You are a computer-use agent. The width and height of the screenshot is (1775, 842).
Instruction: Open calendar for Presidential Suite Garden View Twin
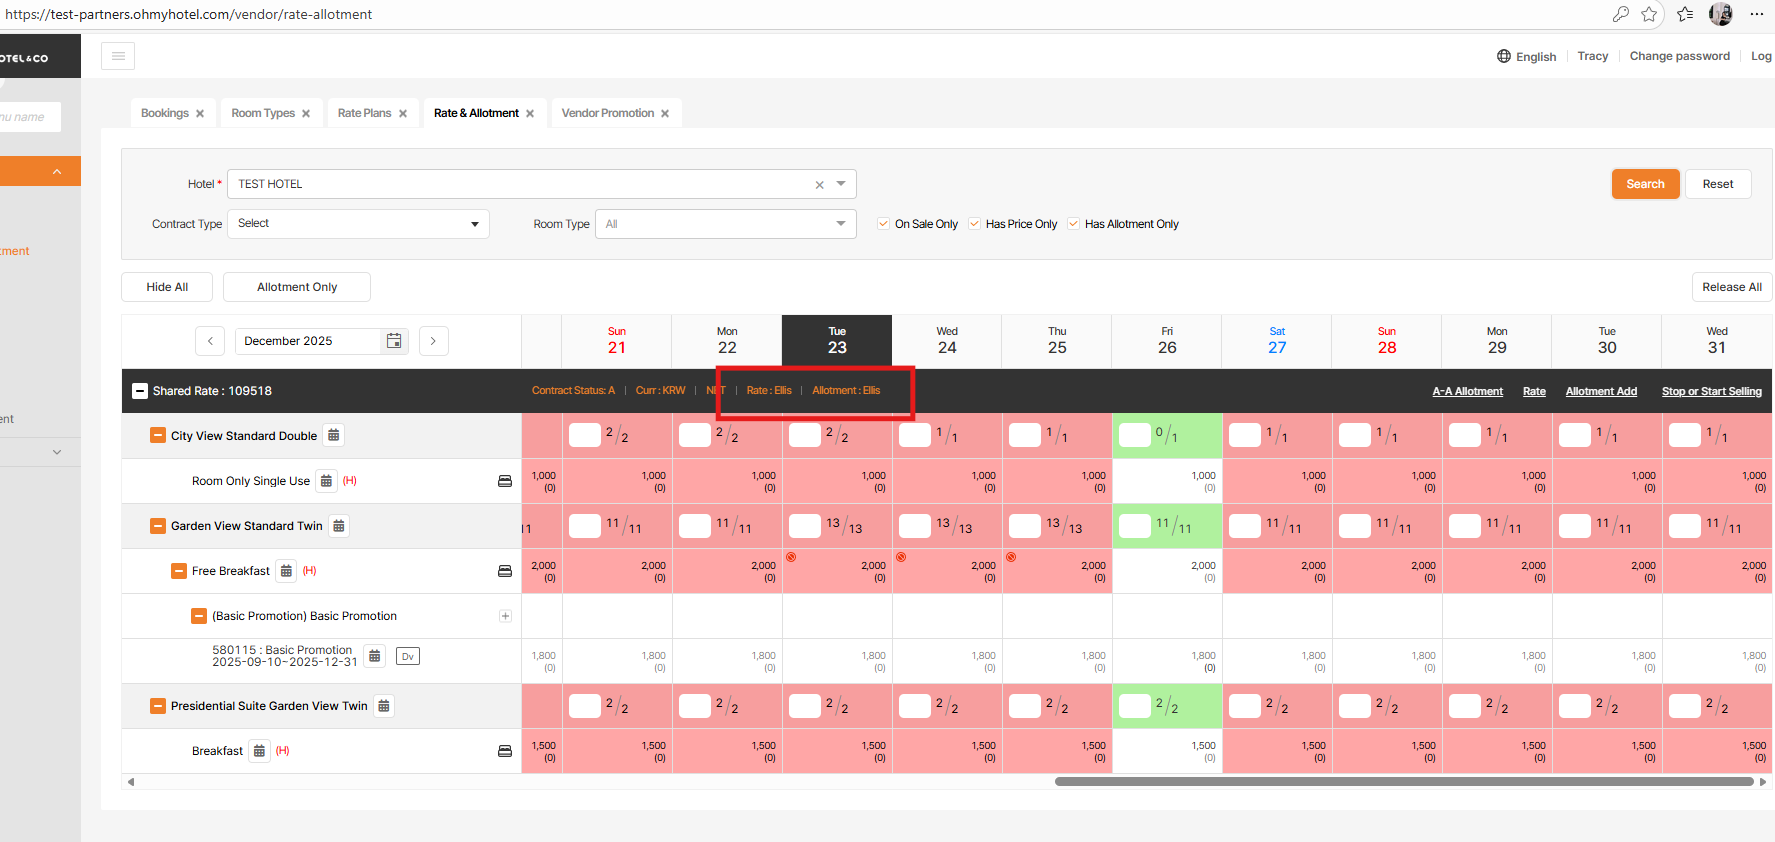(x=384, y=706)
